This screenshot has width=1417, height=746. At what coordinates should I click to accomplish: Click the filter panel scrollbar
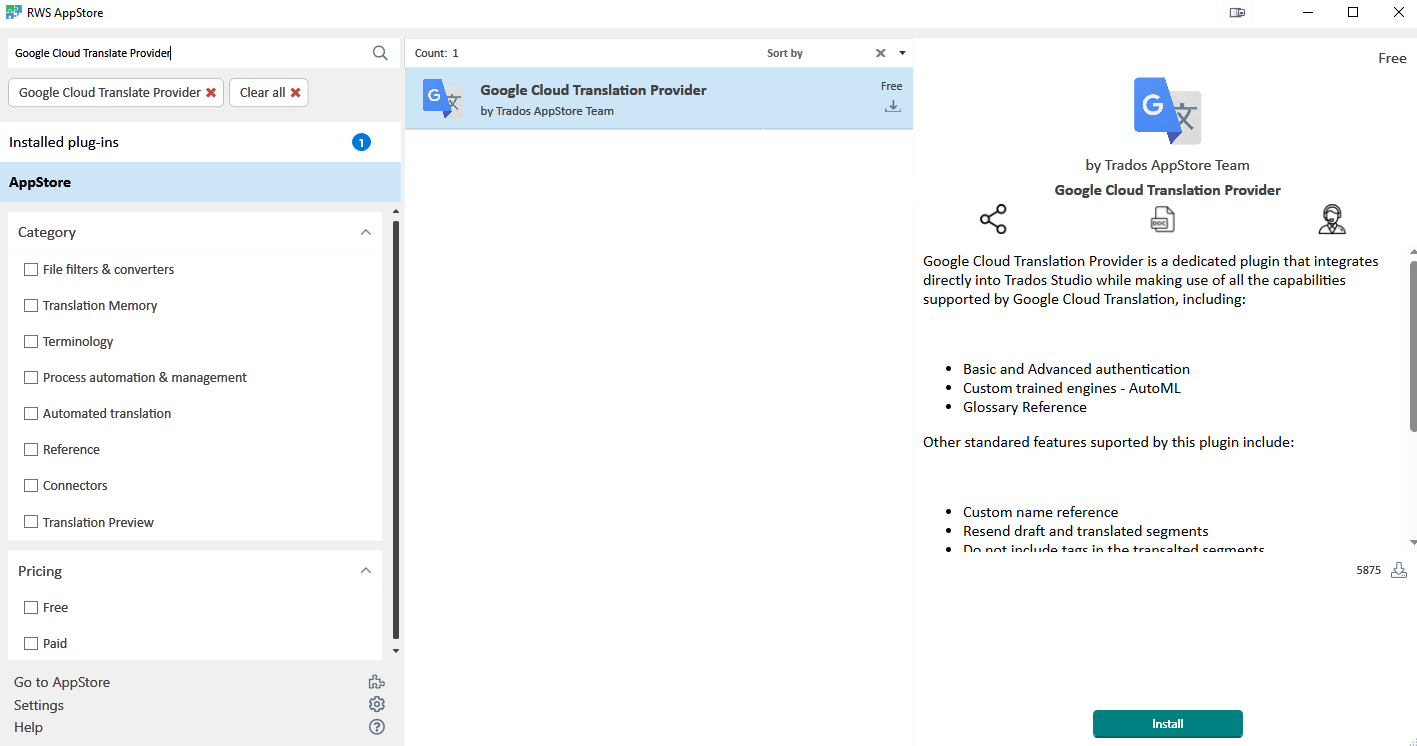click(396, 430)
